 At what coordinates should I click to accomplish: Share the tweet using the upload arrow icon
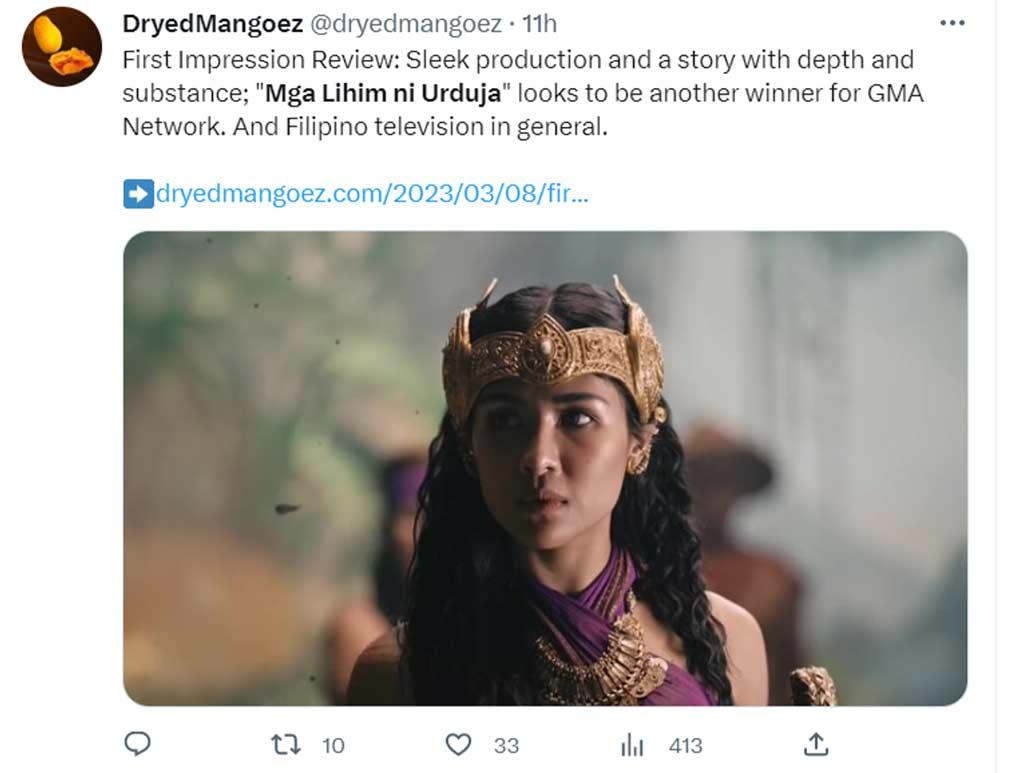(815, 744)
